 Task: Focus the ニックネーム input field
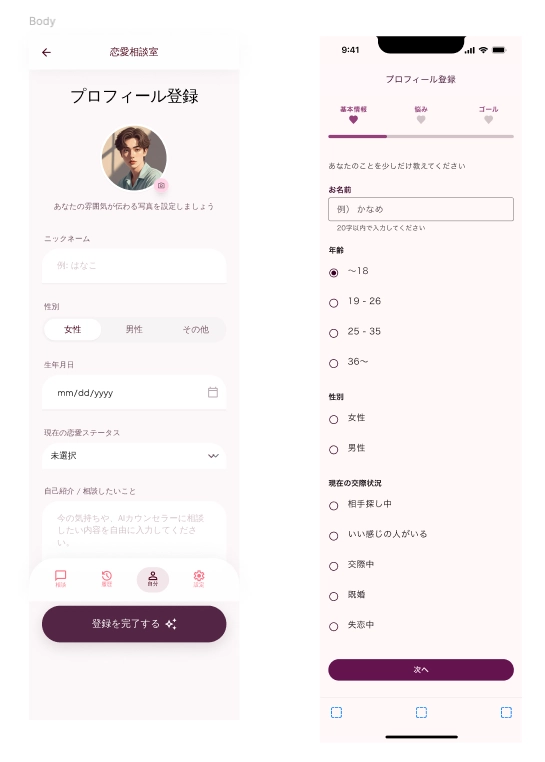point(134,266)
